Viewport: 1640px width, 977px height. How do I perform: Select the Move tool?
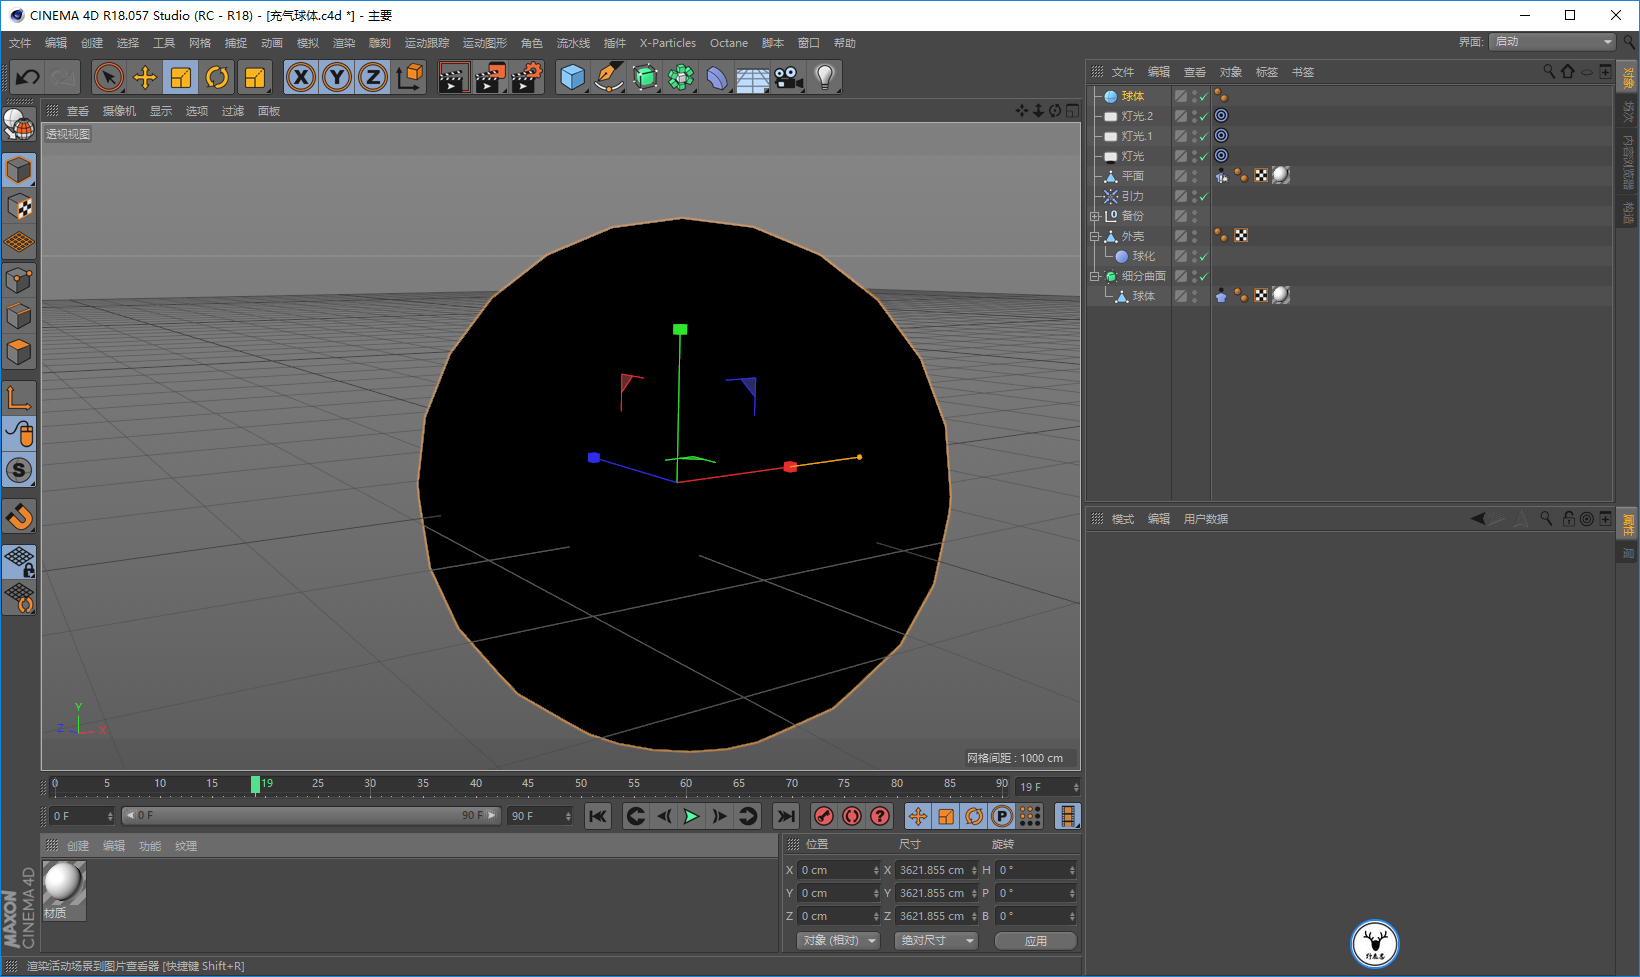point(145,77)
